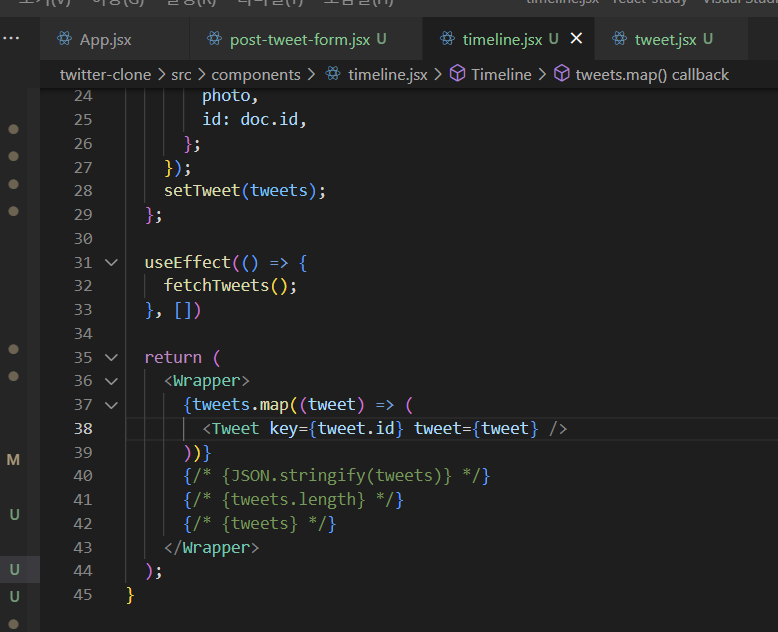Click the Timeline symbol cube icon
778x632 pixels.
coord(457,74)
